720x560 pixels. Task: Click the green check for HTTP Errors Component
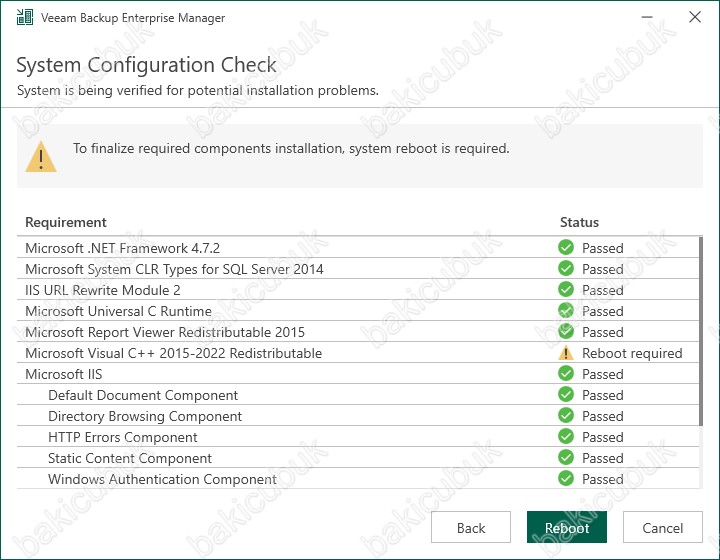566,437
